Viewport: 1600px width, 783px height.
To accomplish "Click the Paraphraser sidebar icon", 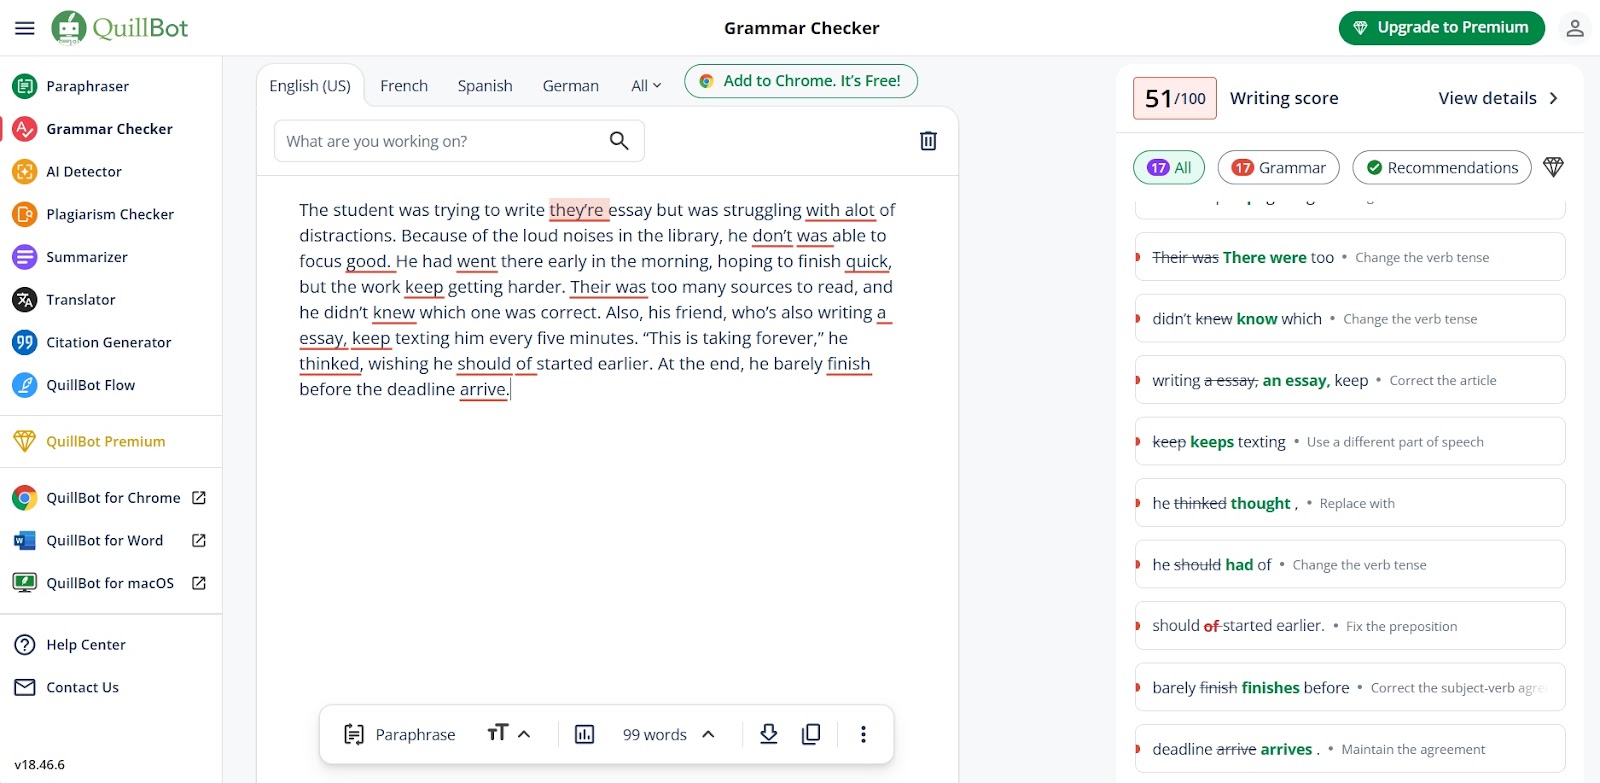I will (25, 86).
